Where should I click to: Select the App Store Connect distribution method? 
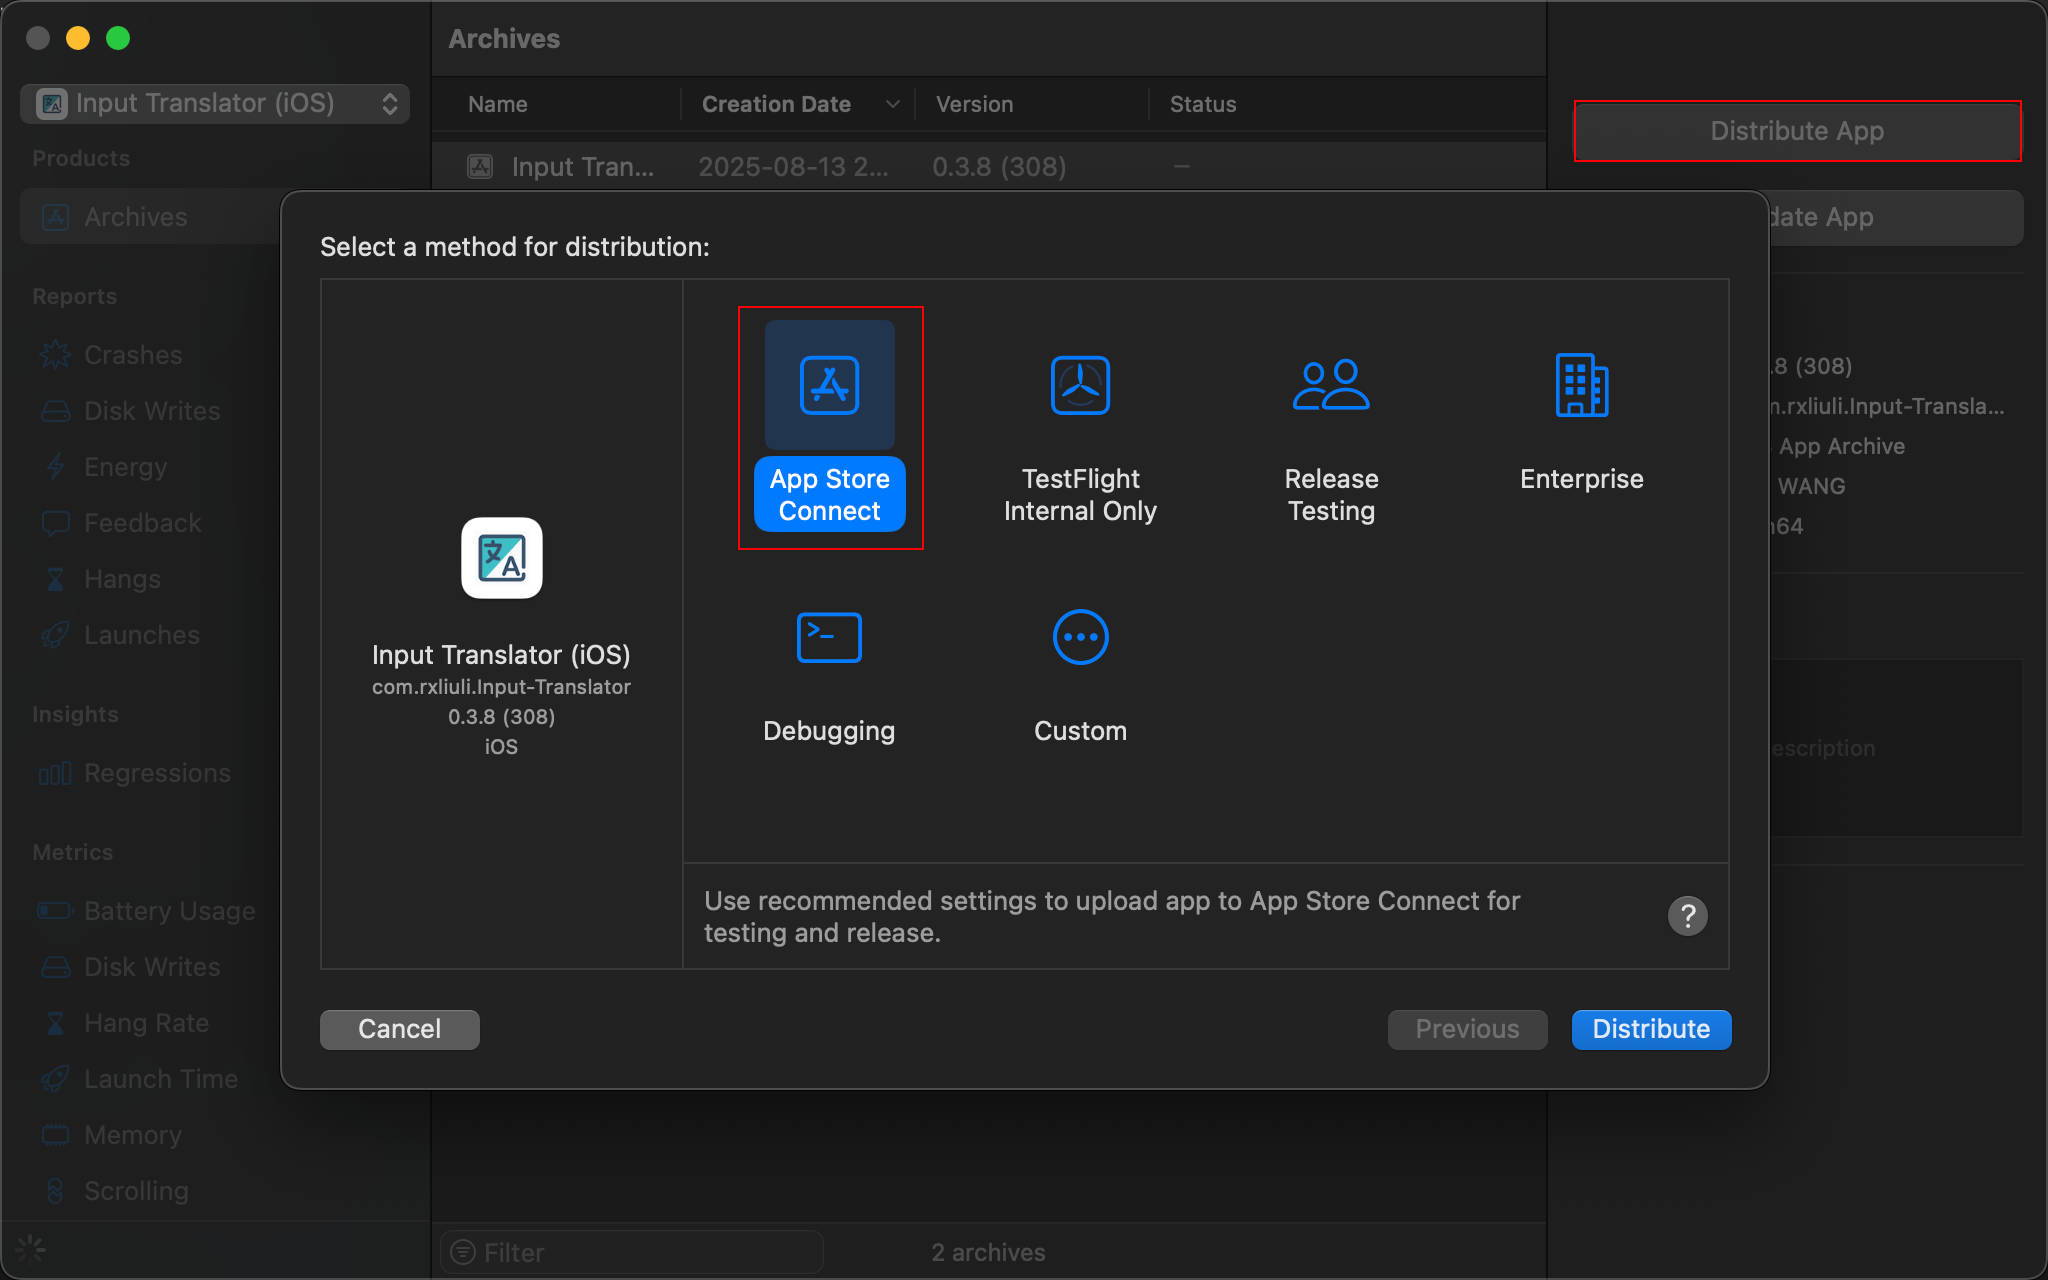click(x=829, y=427)
